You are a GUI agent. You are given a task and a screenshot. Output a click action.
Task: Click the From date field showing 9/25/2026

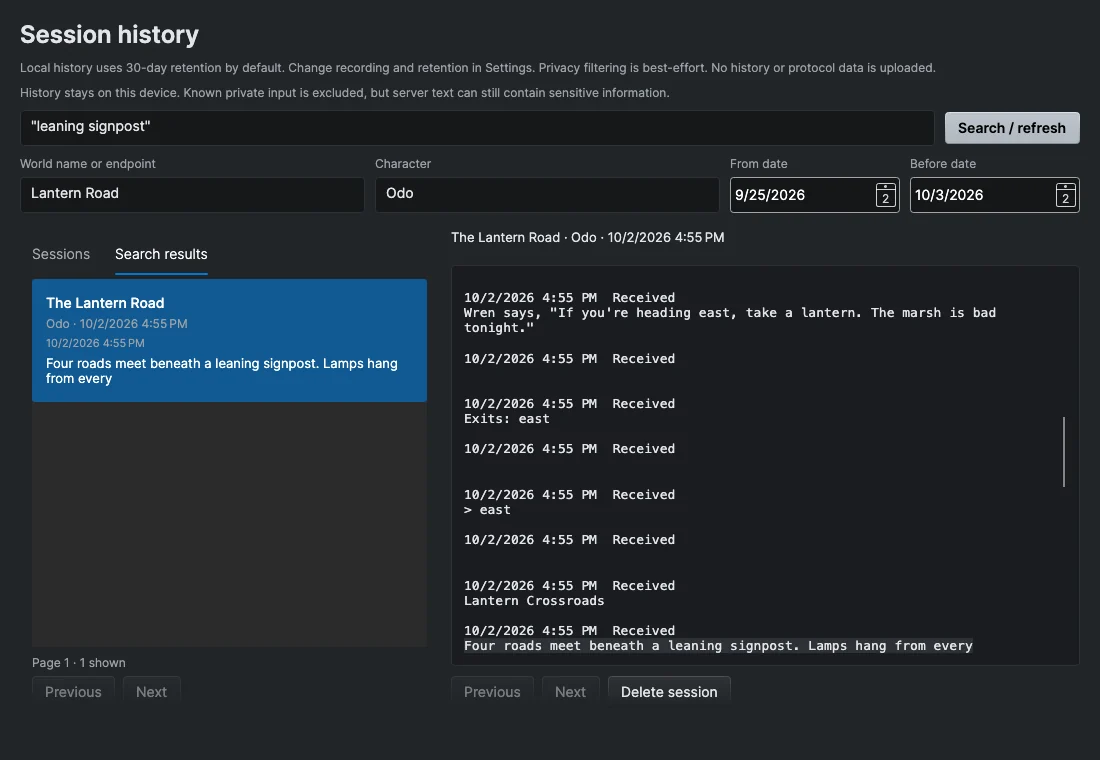click(x=814, y=194)
